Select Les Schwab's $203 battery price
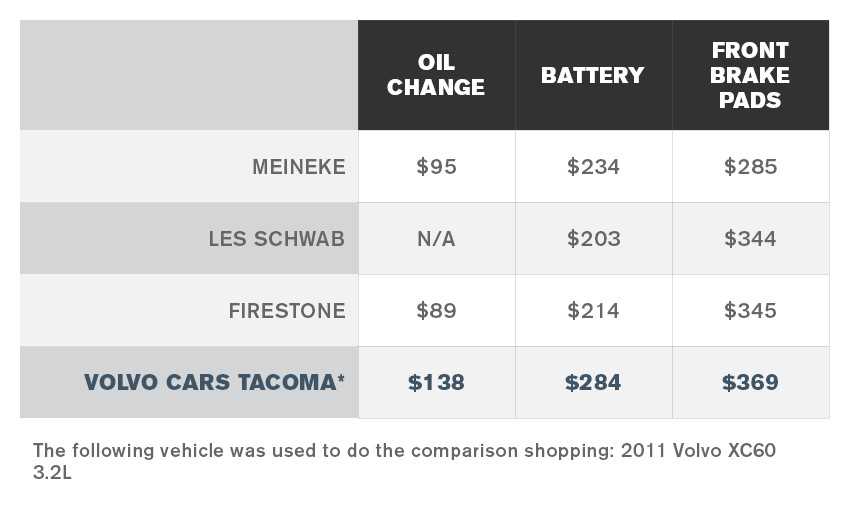Screen dimensions: 850x525 coord(594,239)
